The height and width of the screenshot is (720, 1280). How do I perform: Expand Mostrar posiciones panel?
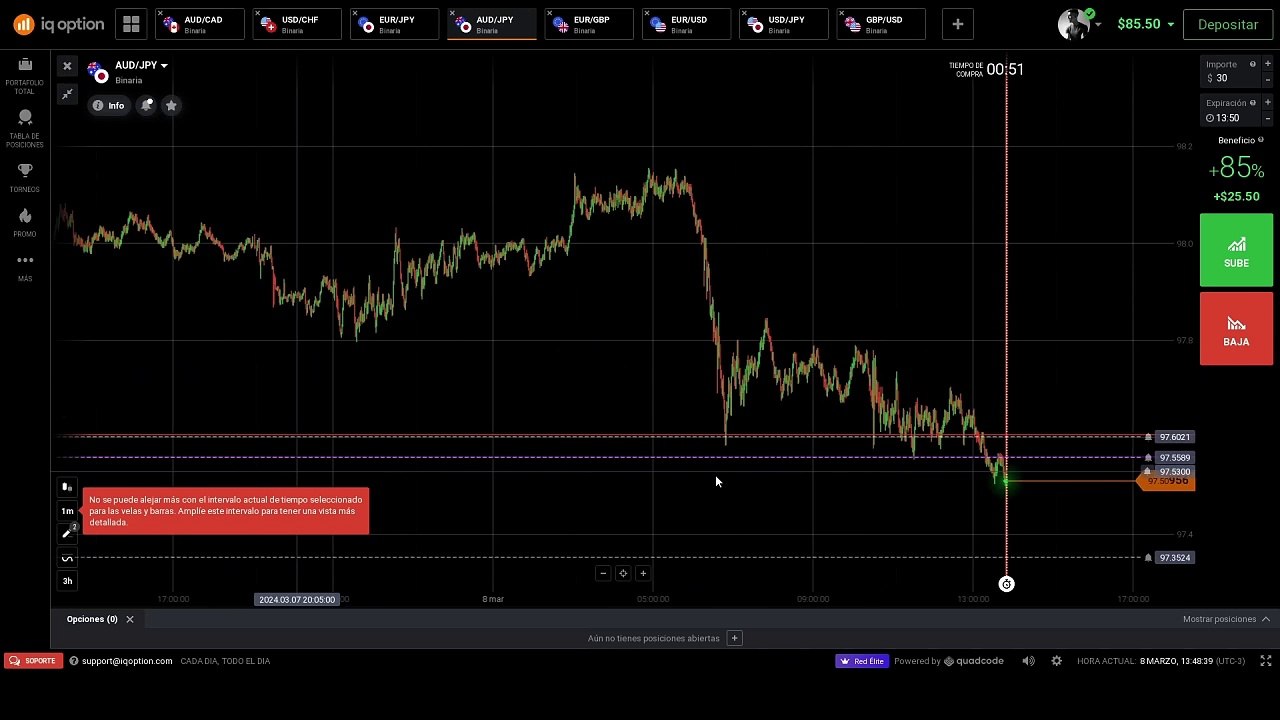1226,619
